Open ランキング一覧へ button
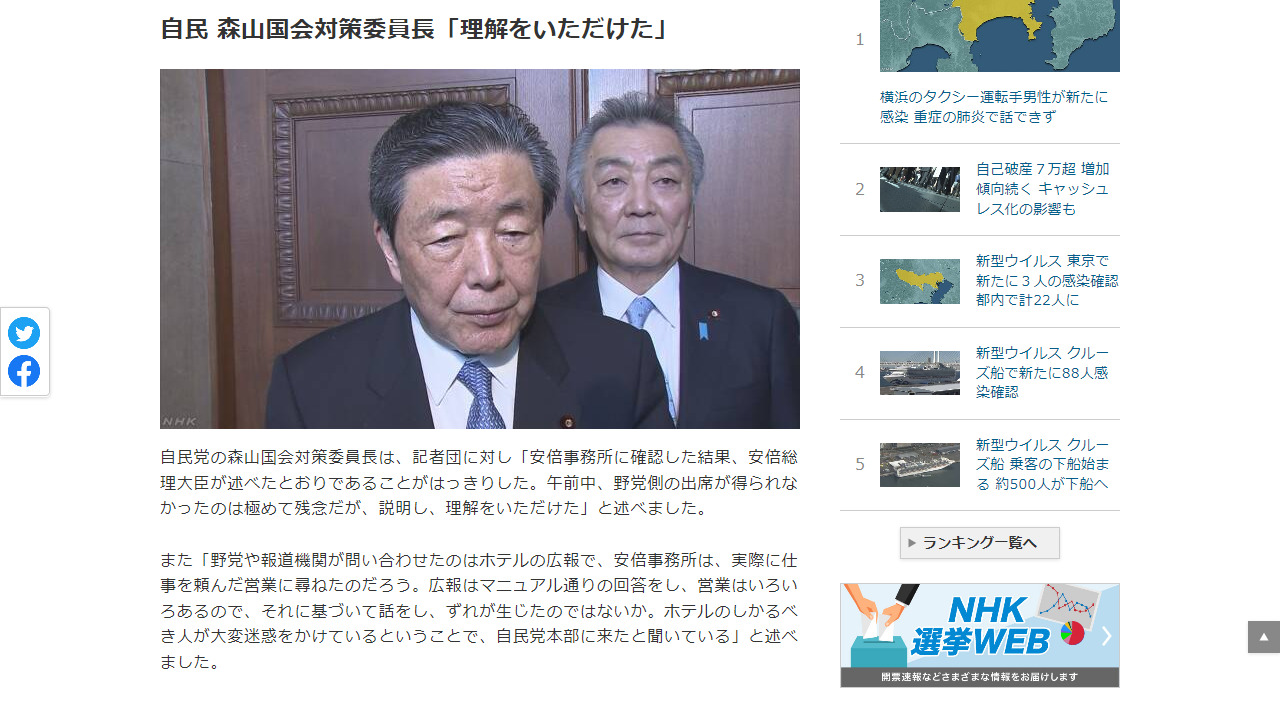 pos(980,543)
